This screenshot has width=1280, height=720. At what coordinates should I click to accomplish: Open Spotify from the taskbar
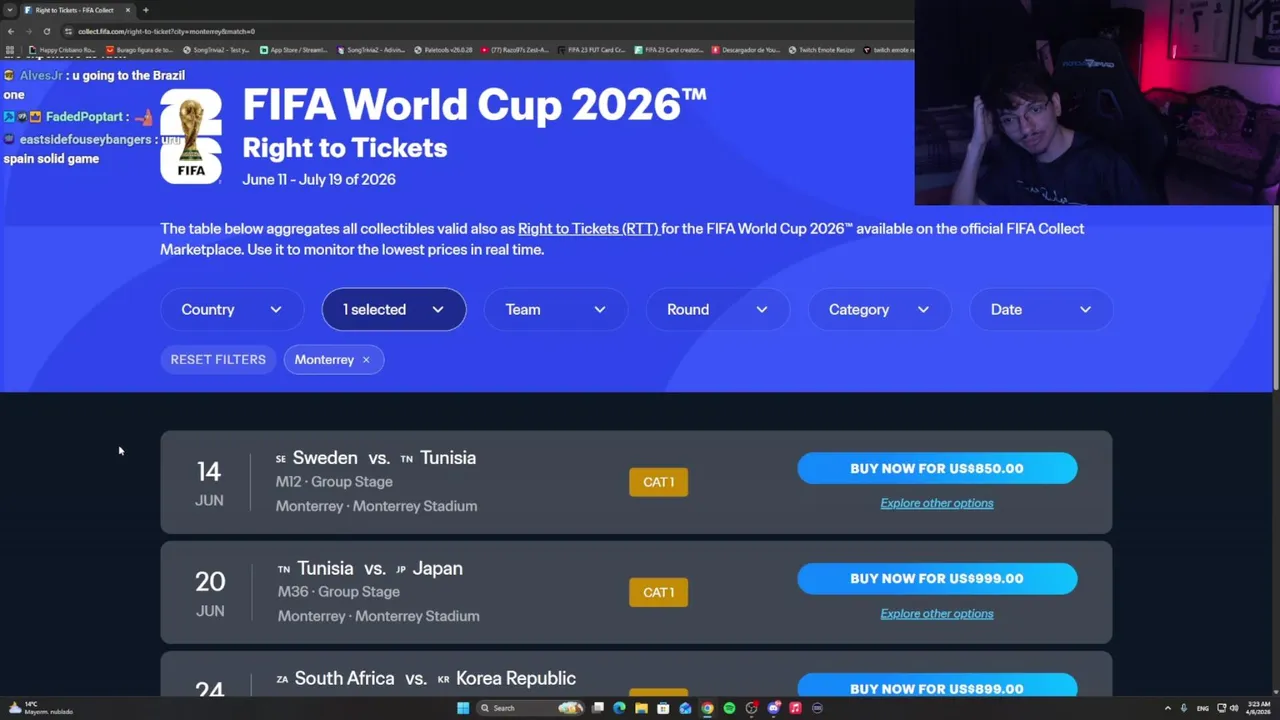pos(729,708)
